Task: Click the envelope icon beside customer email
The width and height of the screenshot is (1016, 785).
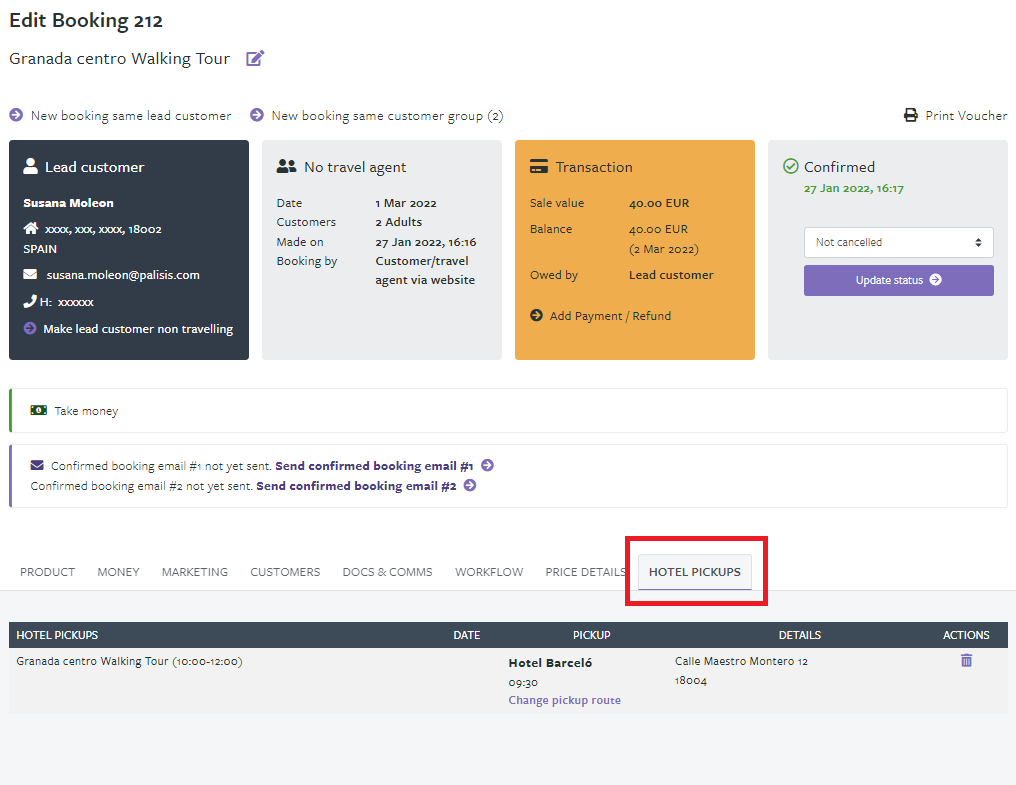Action: 30,274
